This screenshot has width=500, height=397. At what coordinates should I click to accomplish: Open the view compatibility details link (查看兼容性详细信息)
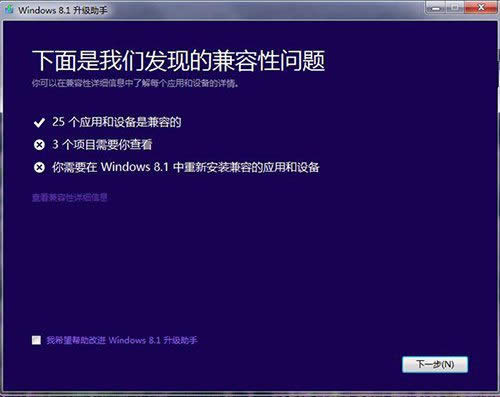[x=70, y=197]
